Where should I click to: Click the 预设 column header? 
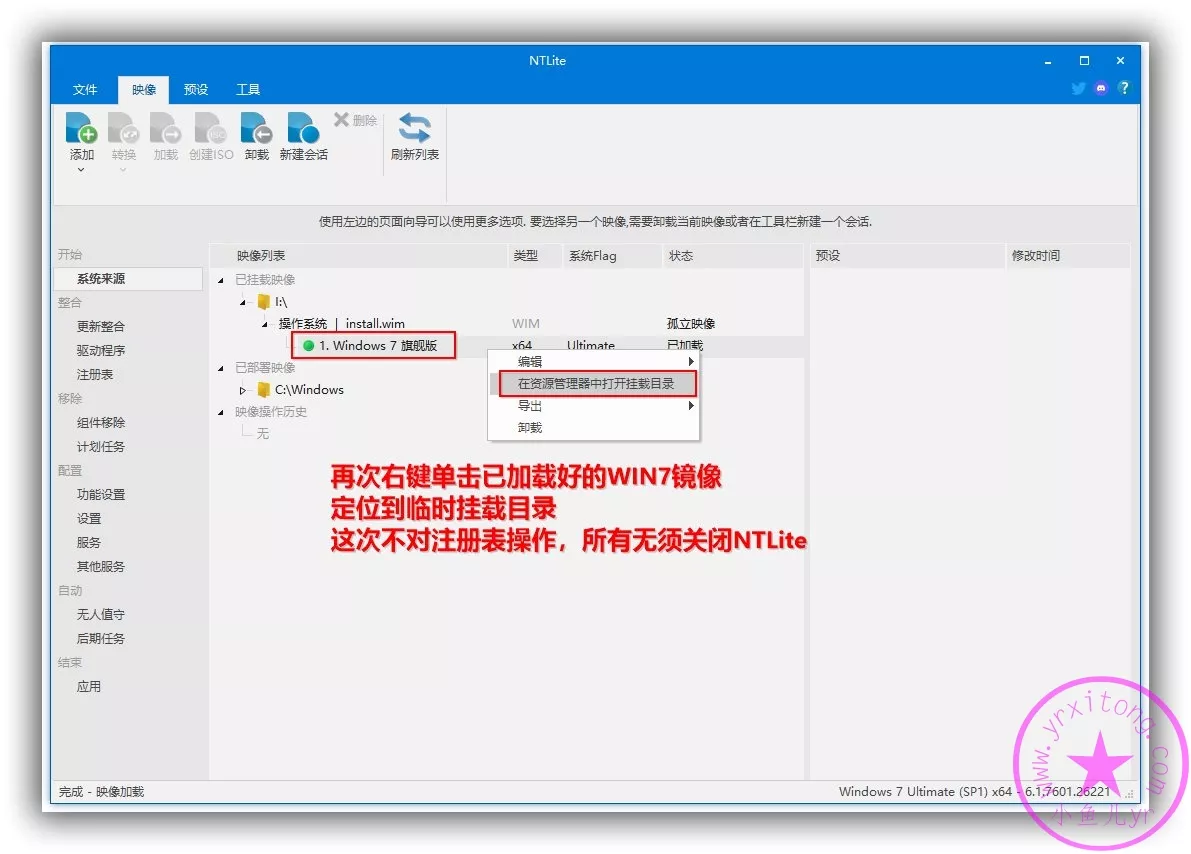pyautogui.click(x=907, y=256)
